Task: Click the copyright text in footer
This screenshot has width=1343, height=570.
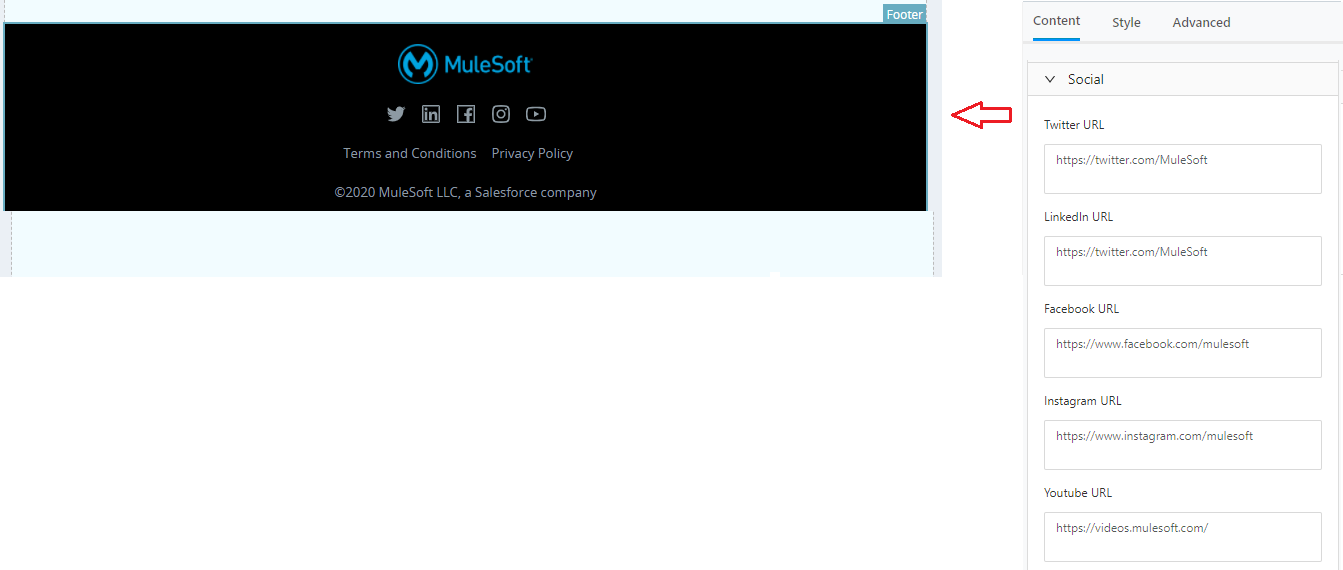Action: [466, 192]
